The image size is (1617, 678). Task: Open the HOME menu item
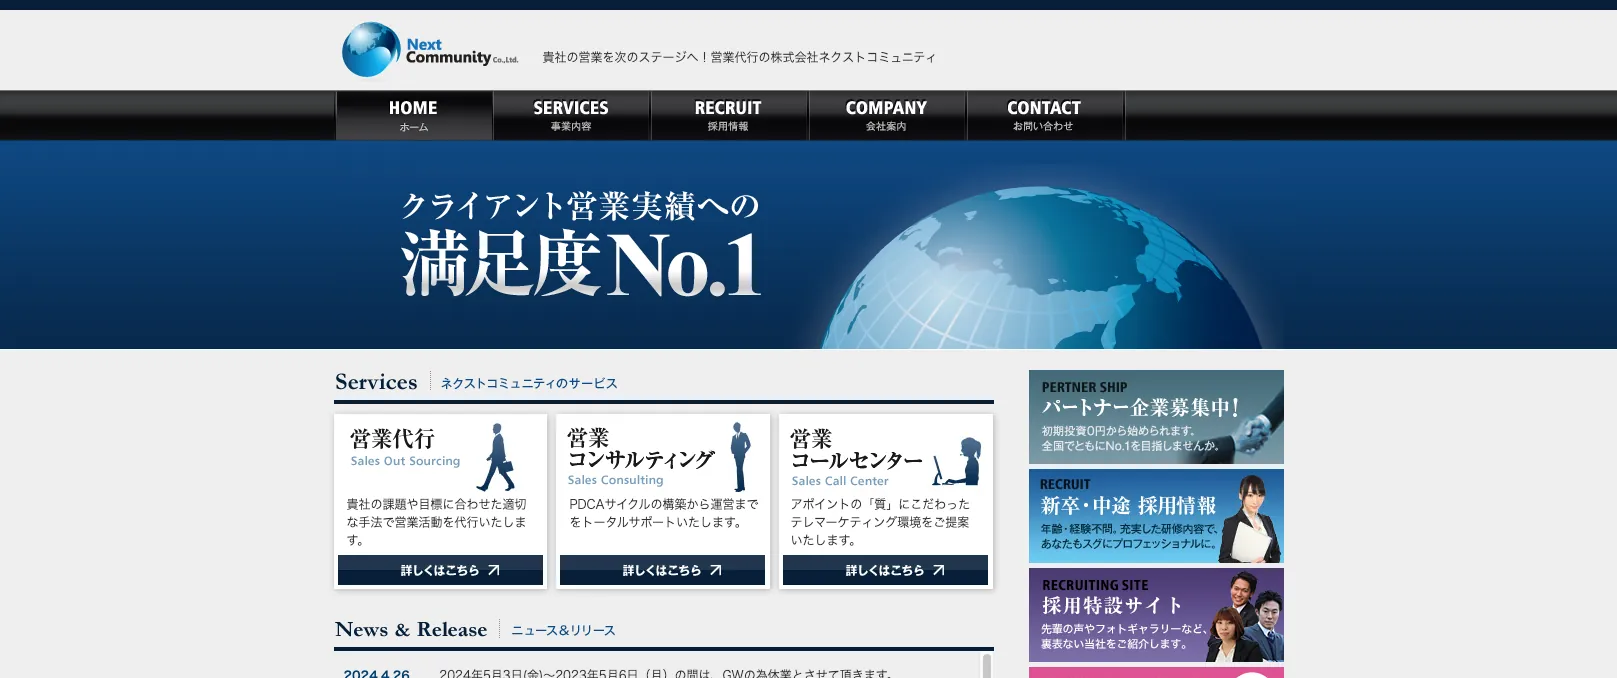coord(414,115)
